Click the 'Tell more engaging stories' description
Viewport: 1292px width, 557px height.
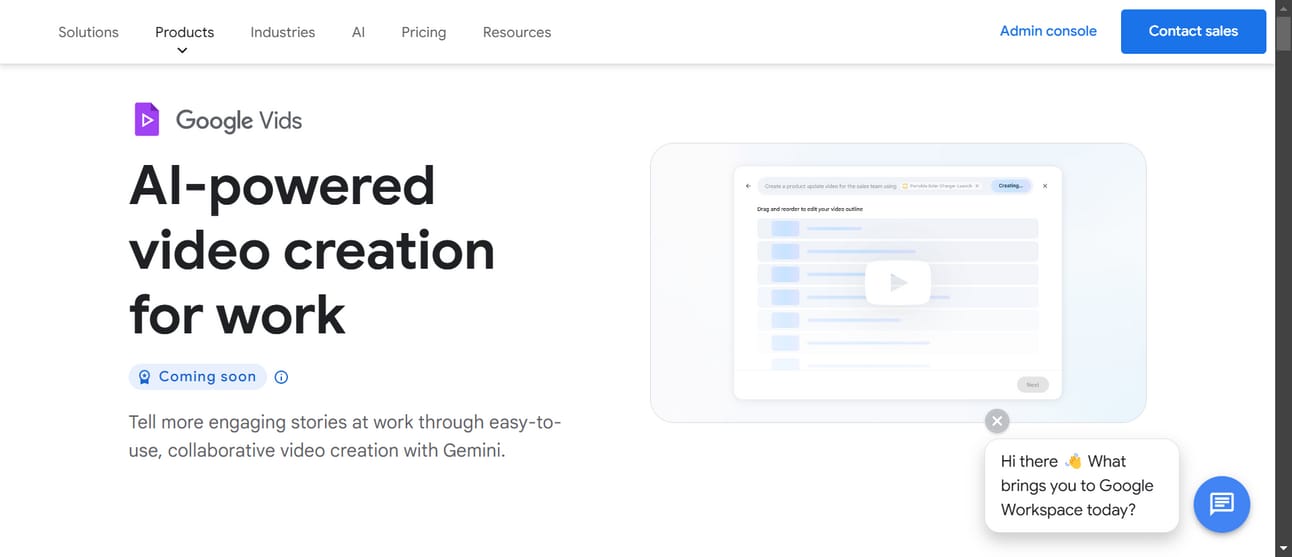click(345, 436)
